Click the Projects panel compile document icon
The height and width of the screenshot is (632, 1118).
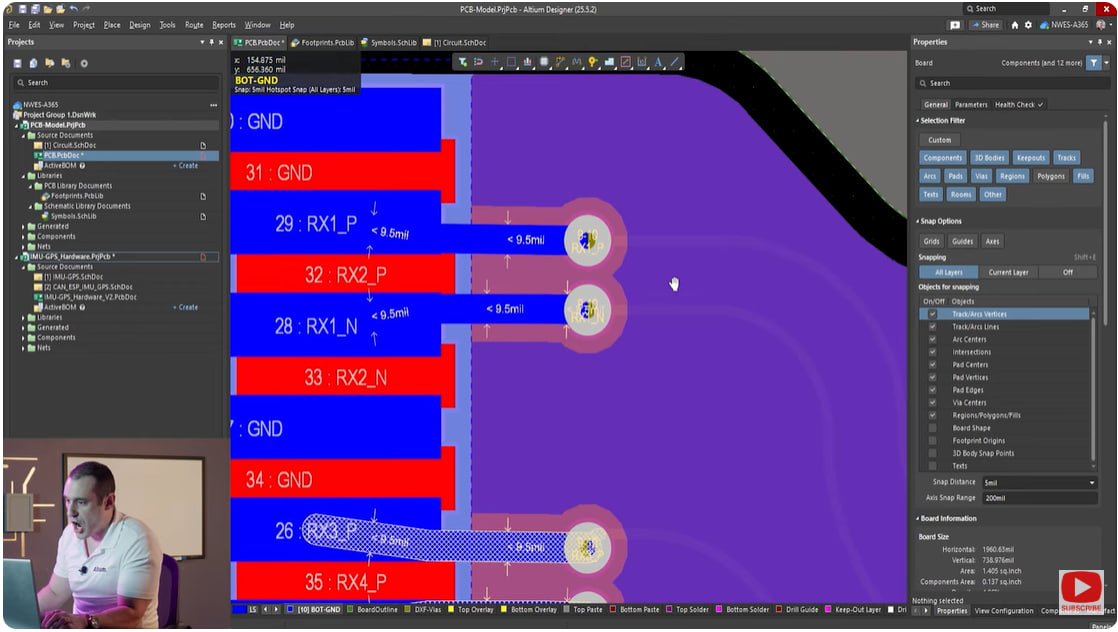(x=34, y=63)
